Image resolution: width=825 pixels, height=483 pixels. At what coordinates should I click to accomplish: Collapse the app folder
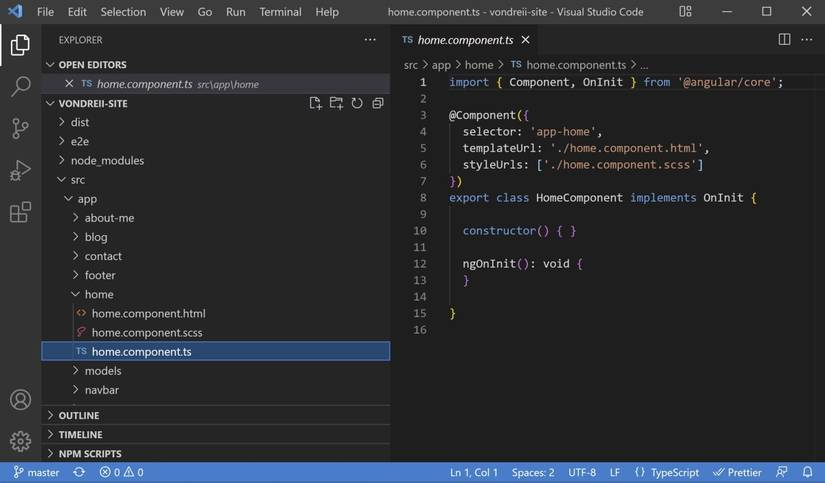point(216,199)
